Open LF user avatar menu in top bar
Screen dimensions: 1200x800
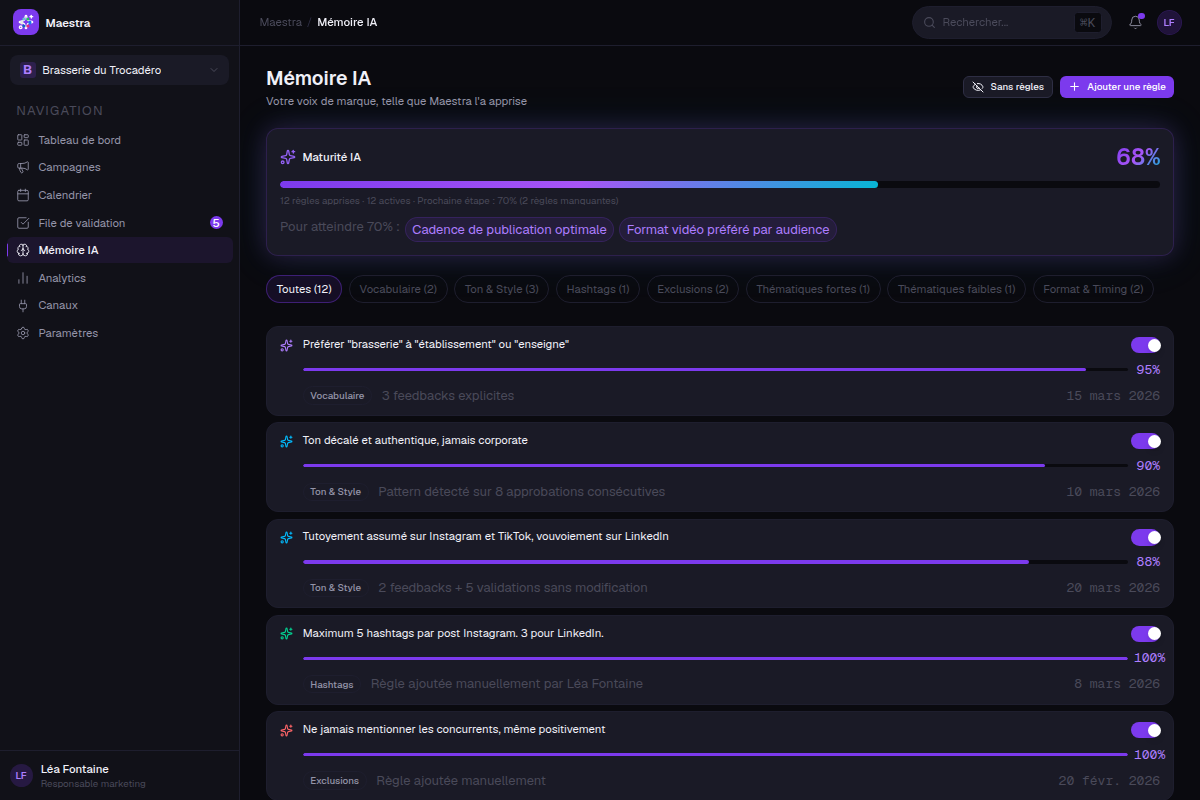point(1169,22)
